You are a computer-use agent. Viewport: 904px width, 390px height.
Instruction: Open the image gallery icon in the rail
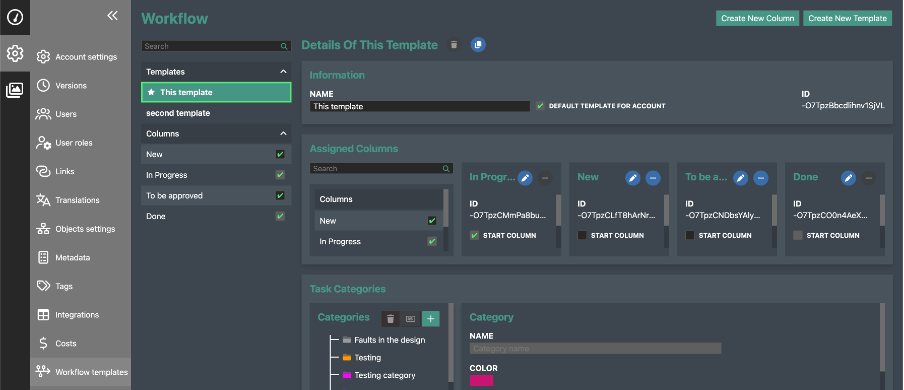coord(15,89)
